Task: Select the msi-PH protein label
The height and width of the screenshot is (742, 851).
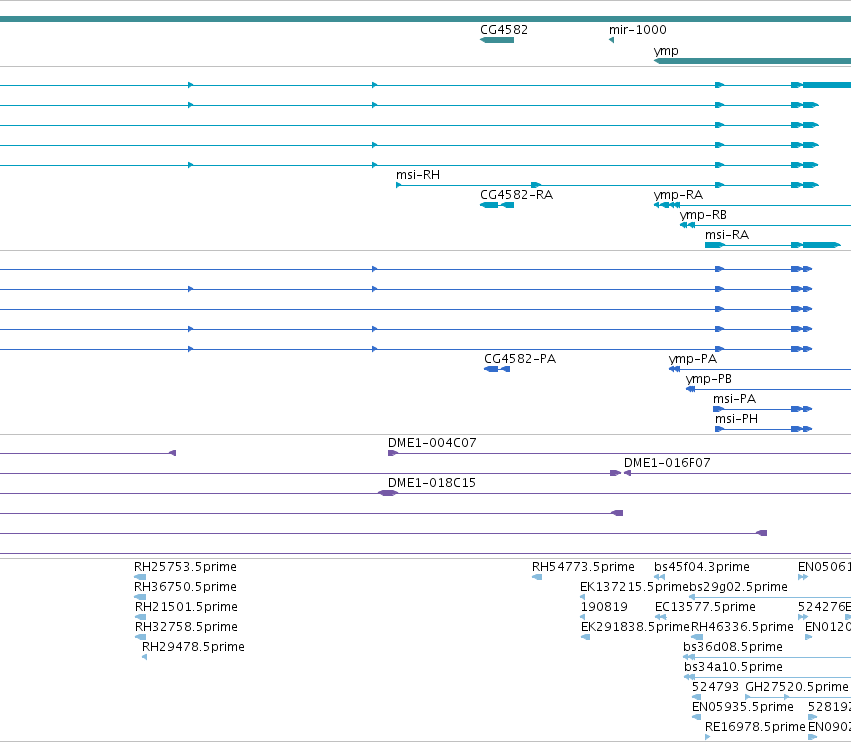Action: click(736, 419)
